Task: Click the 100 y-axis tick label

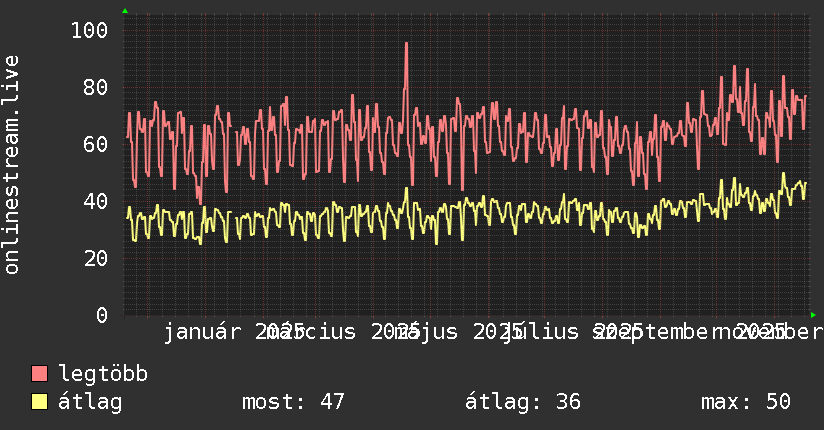Action: click(89, 30)
